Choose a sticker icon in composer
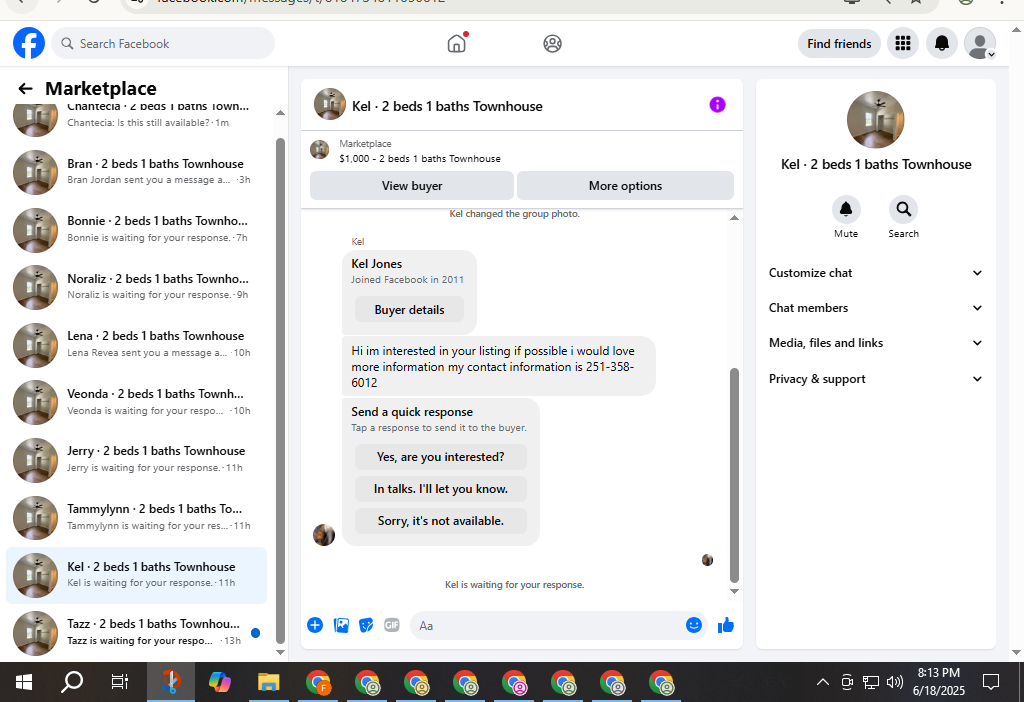1024x702 pixels. point(366,625)
